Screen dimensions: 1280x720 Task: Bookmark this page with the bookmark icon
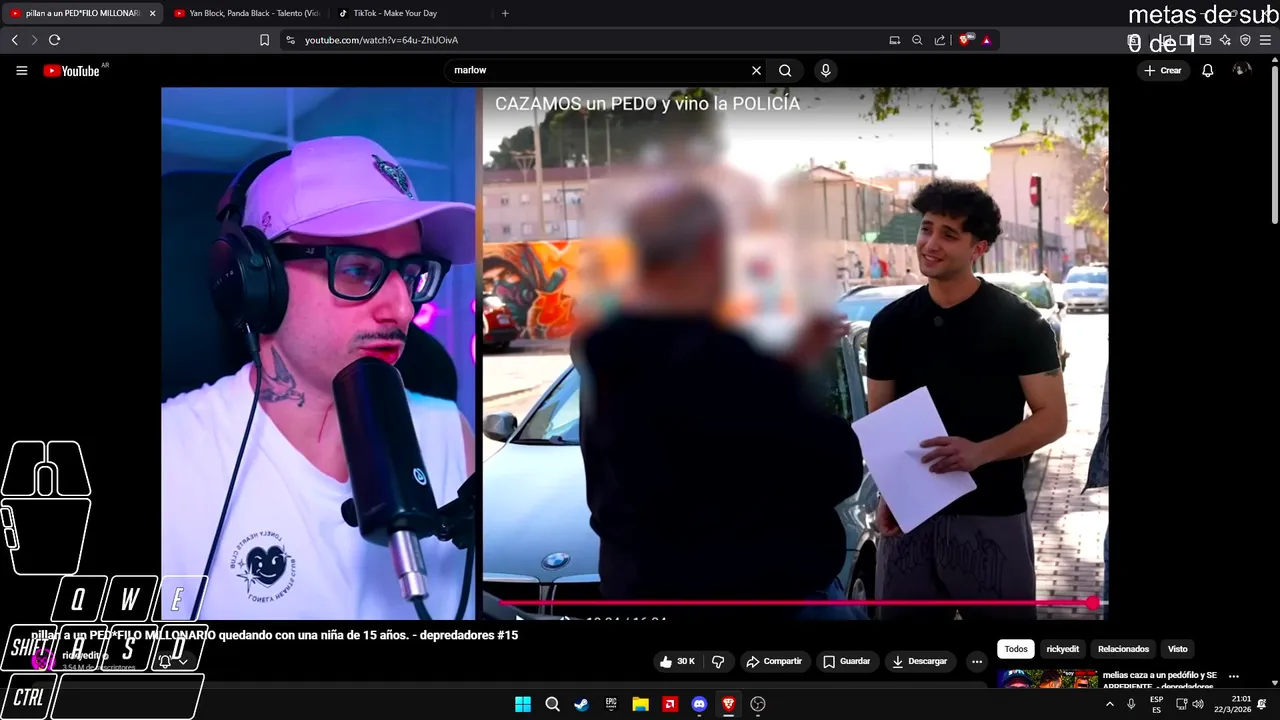click(264, 40)
